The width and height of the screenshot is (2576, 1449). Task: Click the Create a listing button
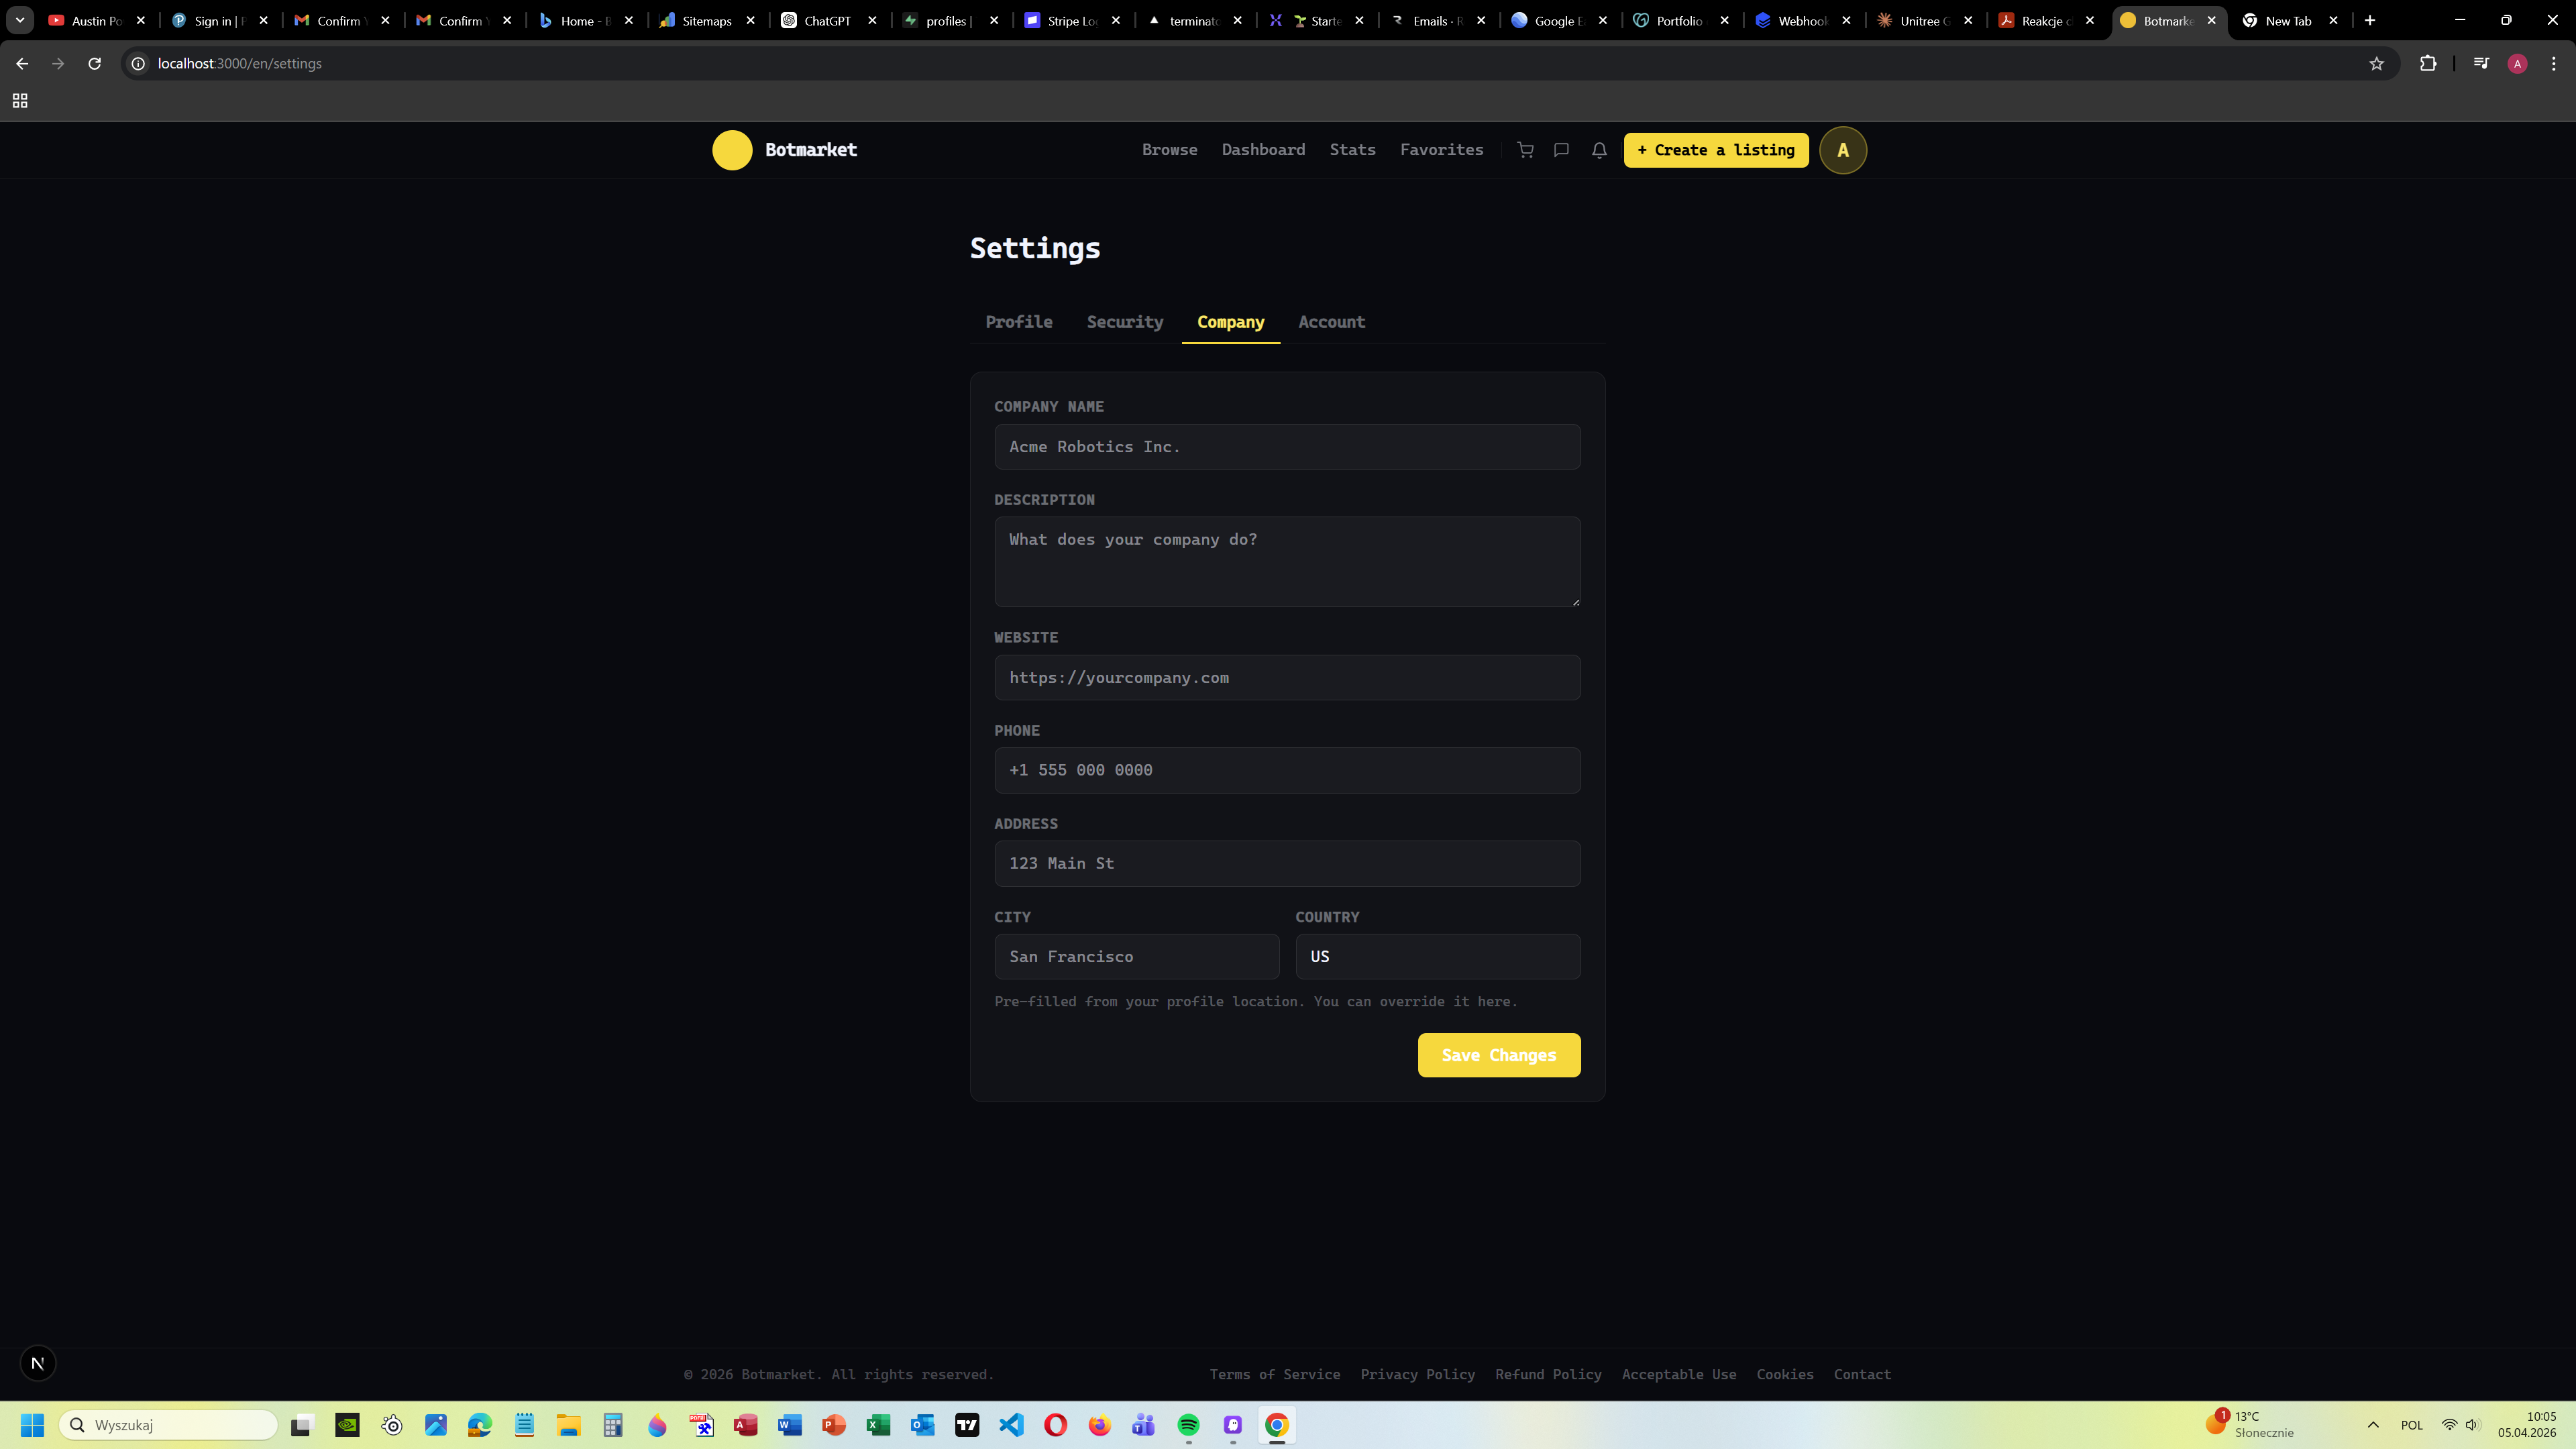(1715, 150)
